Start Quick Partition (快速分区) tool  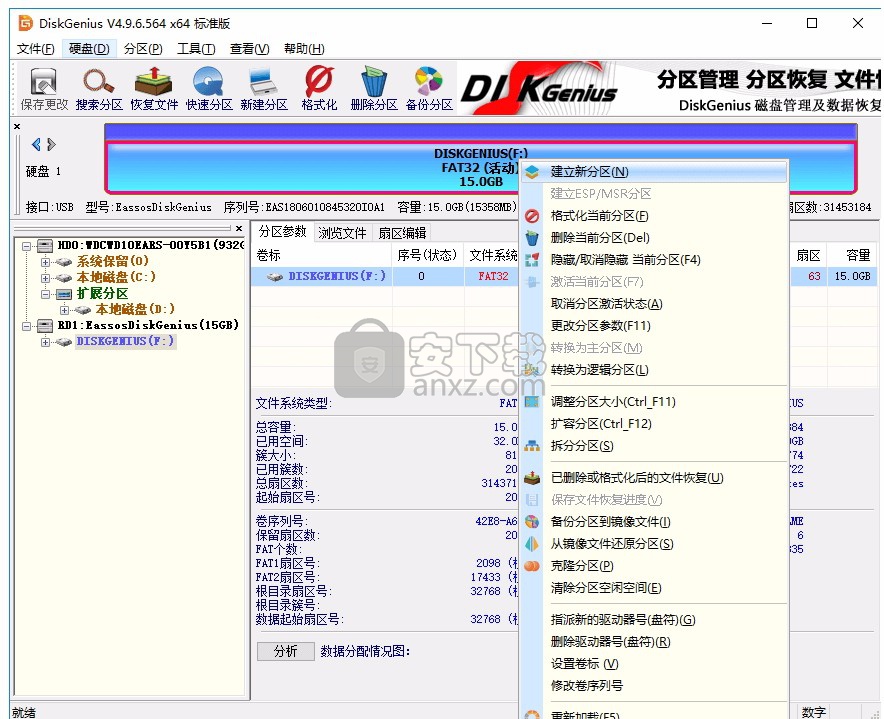[x=209, y=89]
